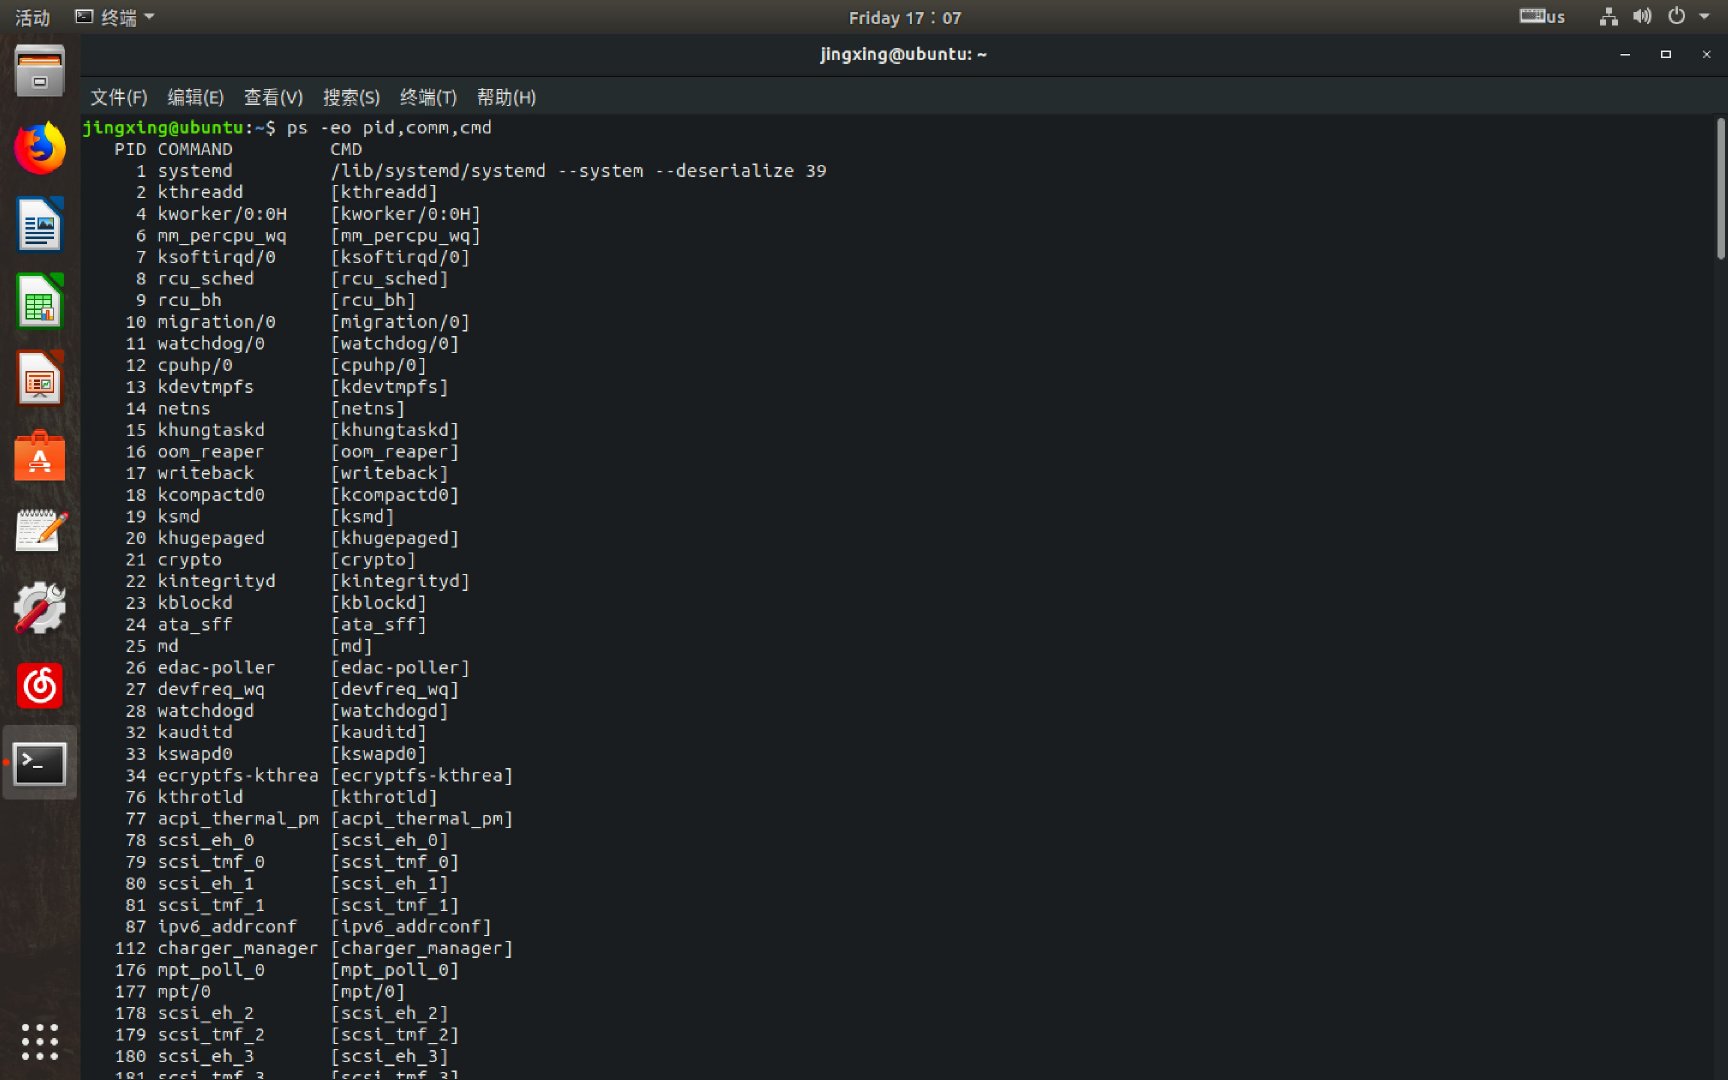Viewport: 1728px width, 1080px height.
Task: Open LibreOffice Impress from the dock
Action: 40,379
